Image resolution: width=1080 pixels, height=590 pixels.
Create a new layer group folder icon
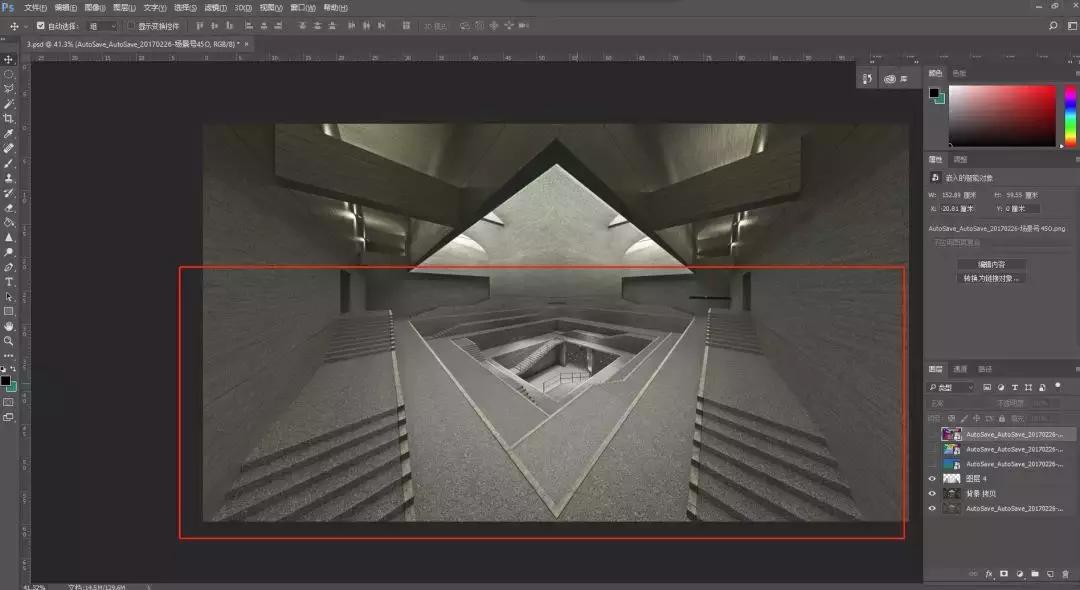1035,574
